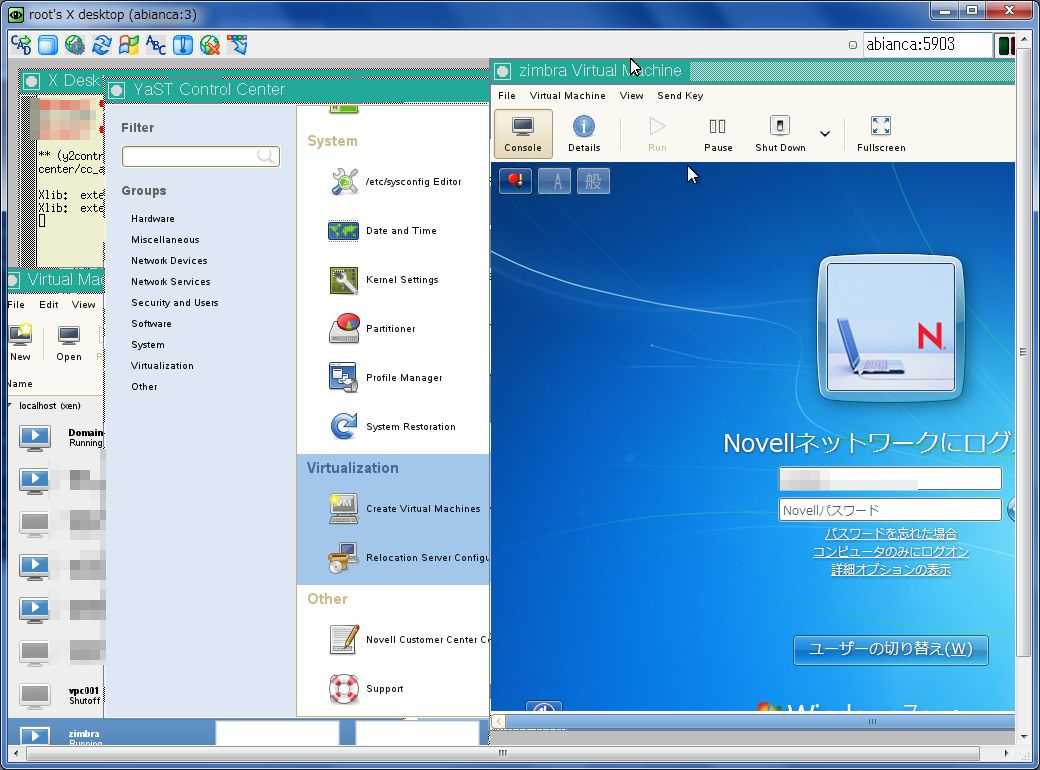Open the Send Key menu
The width and height of the screenshot is (1040, 770).
680,96
